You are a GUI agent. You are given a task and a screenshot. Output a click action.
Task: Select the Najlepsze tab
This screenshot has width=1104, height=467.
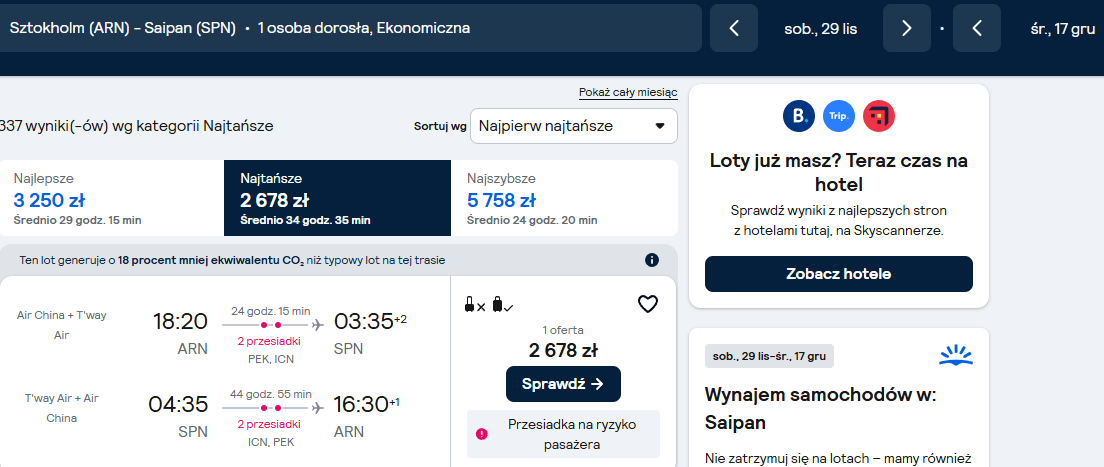[112, 198]
